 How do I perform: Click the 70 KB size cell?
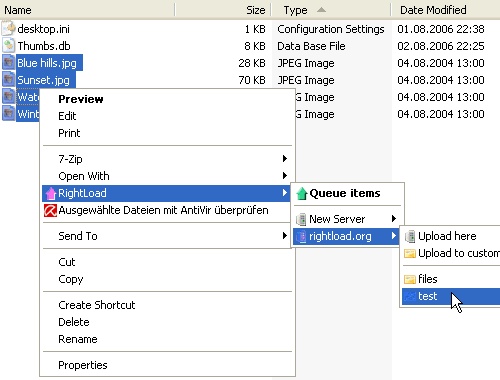click(252, 80)
